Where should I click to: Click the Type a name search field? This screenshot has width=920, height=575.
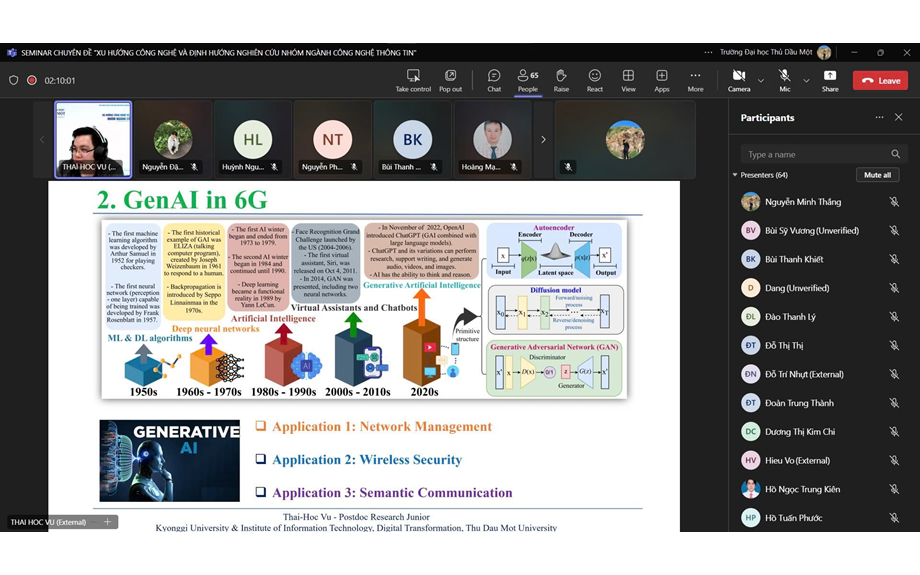823,154
